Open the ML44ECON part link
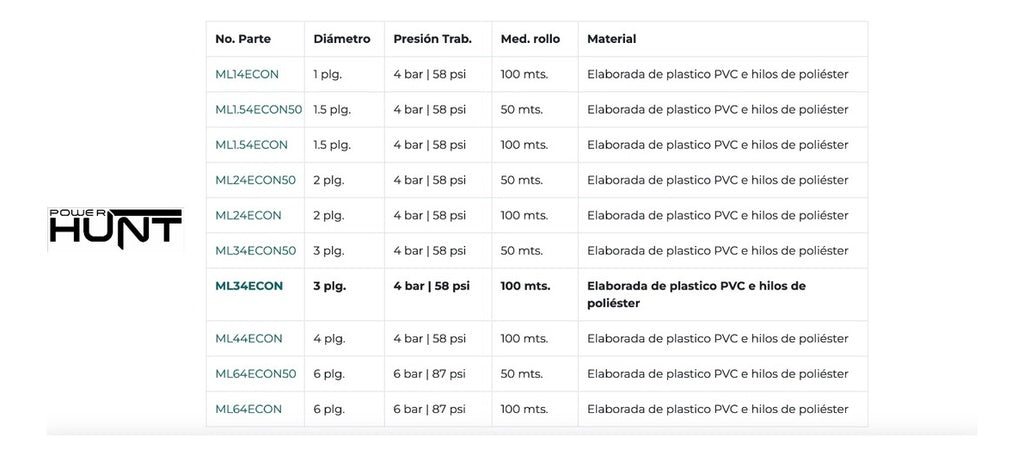 click(x=248, y=338)
